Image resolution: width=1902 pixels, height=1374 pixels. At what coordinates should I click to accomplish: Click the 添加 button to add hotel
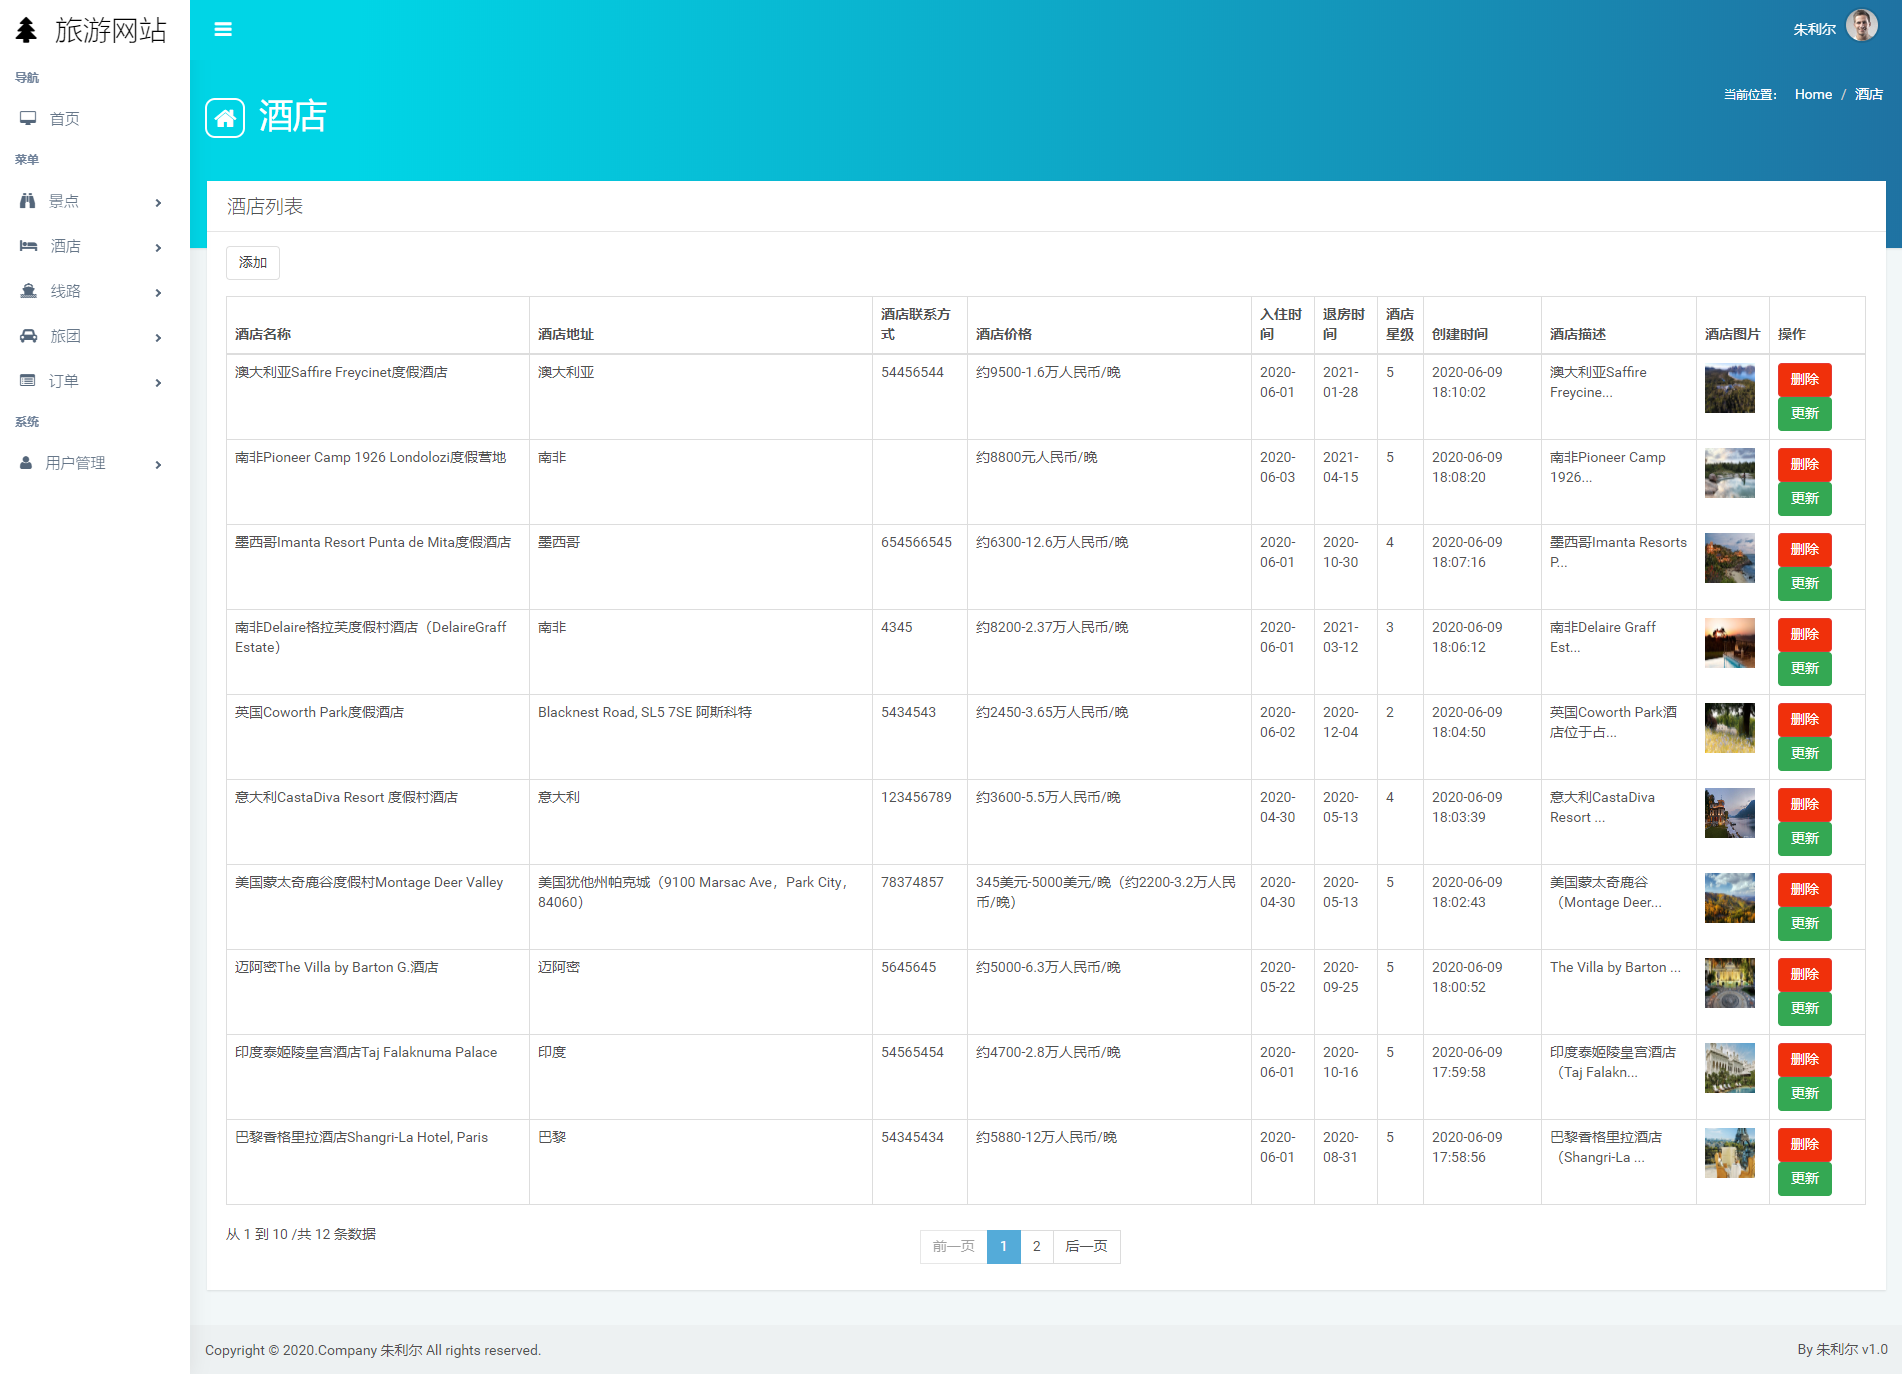pos(253,263)
